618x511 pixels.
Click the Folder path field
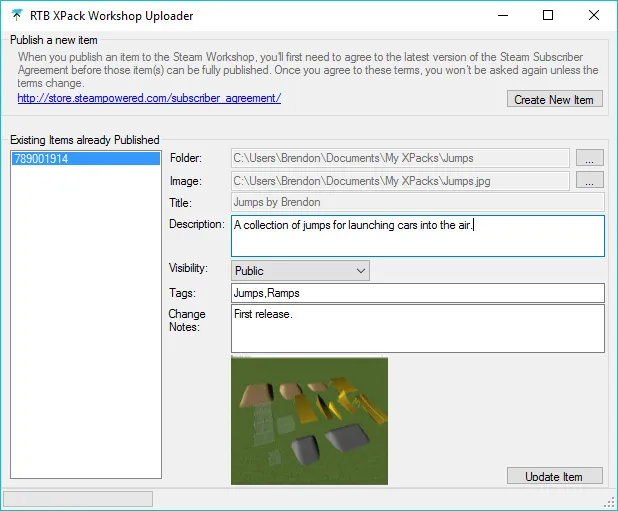400,158
